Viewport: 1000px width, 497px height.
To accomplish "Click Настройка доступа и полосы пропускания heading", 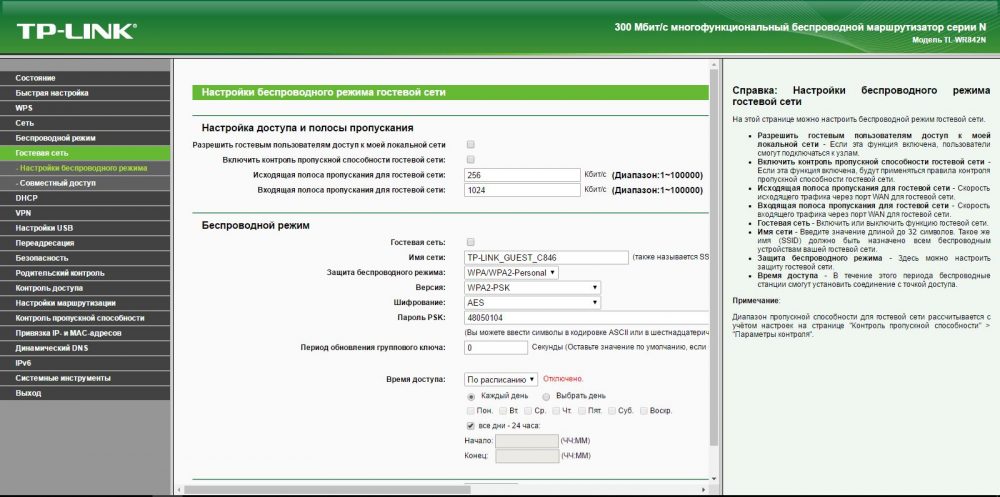I will [307, 128].
